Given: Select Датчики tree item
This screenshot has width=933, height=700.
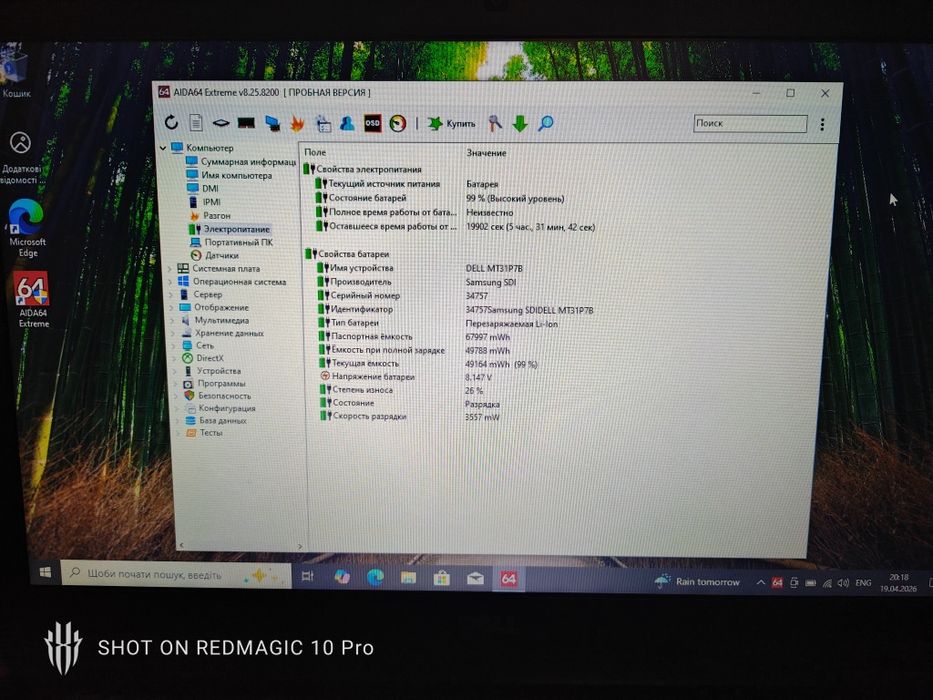Looking at the screenshot, I should point(215,255).
